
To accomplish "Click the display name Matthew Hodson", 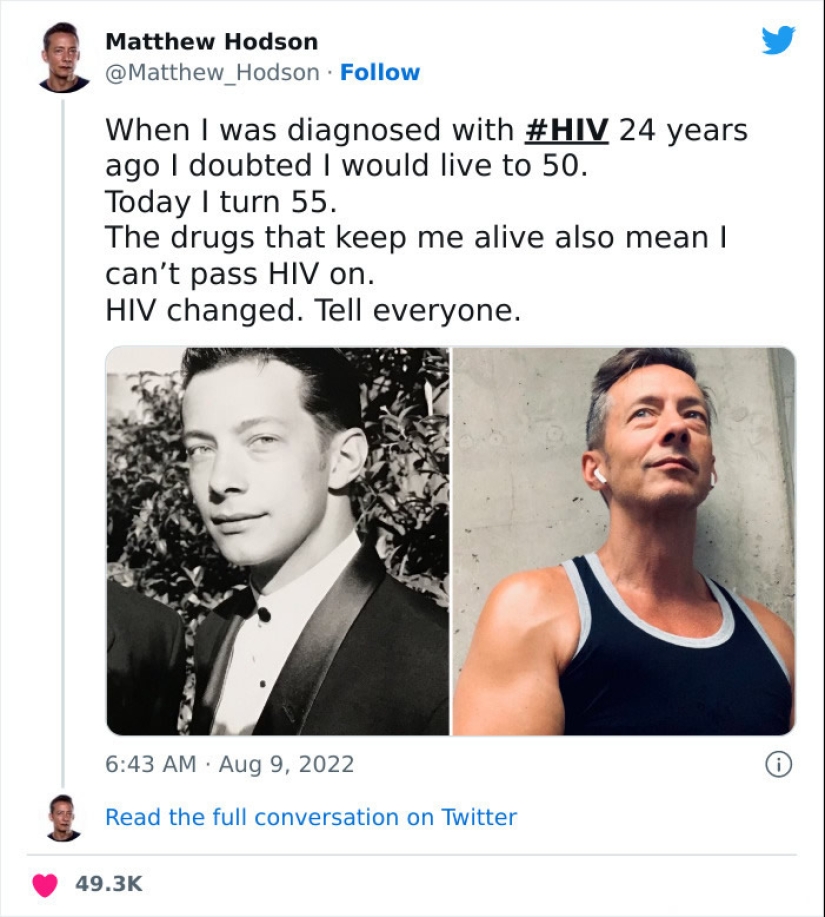I will [211, 42].
